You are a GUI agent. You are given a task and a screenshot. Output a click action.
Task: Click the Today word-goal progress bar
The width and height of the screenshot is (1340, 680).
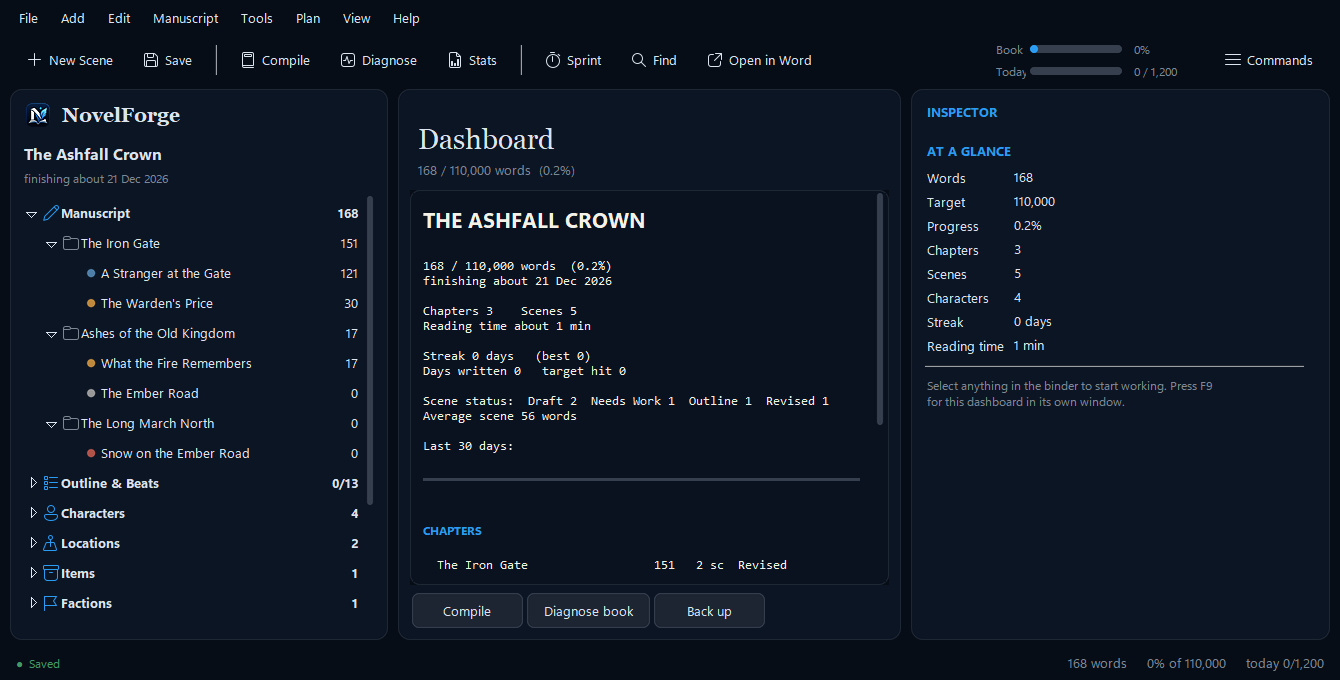(1076, 71)
